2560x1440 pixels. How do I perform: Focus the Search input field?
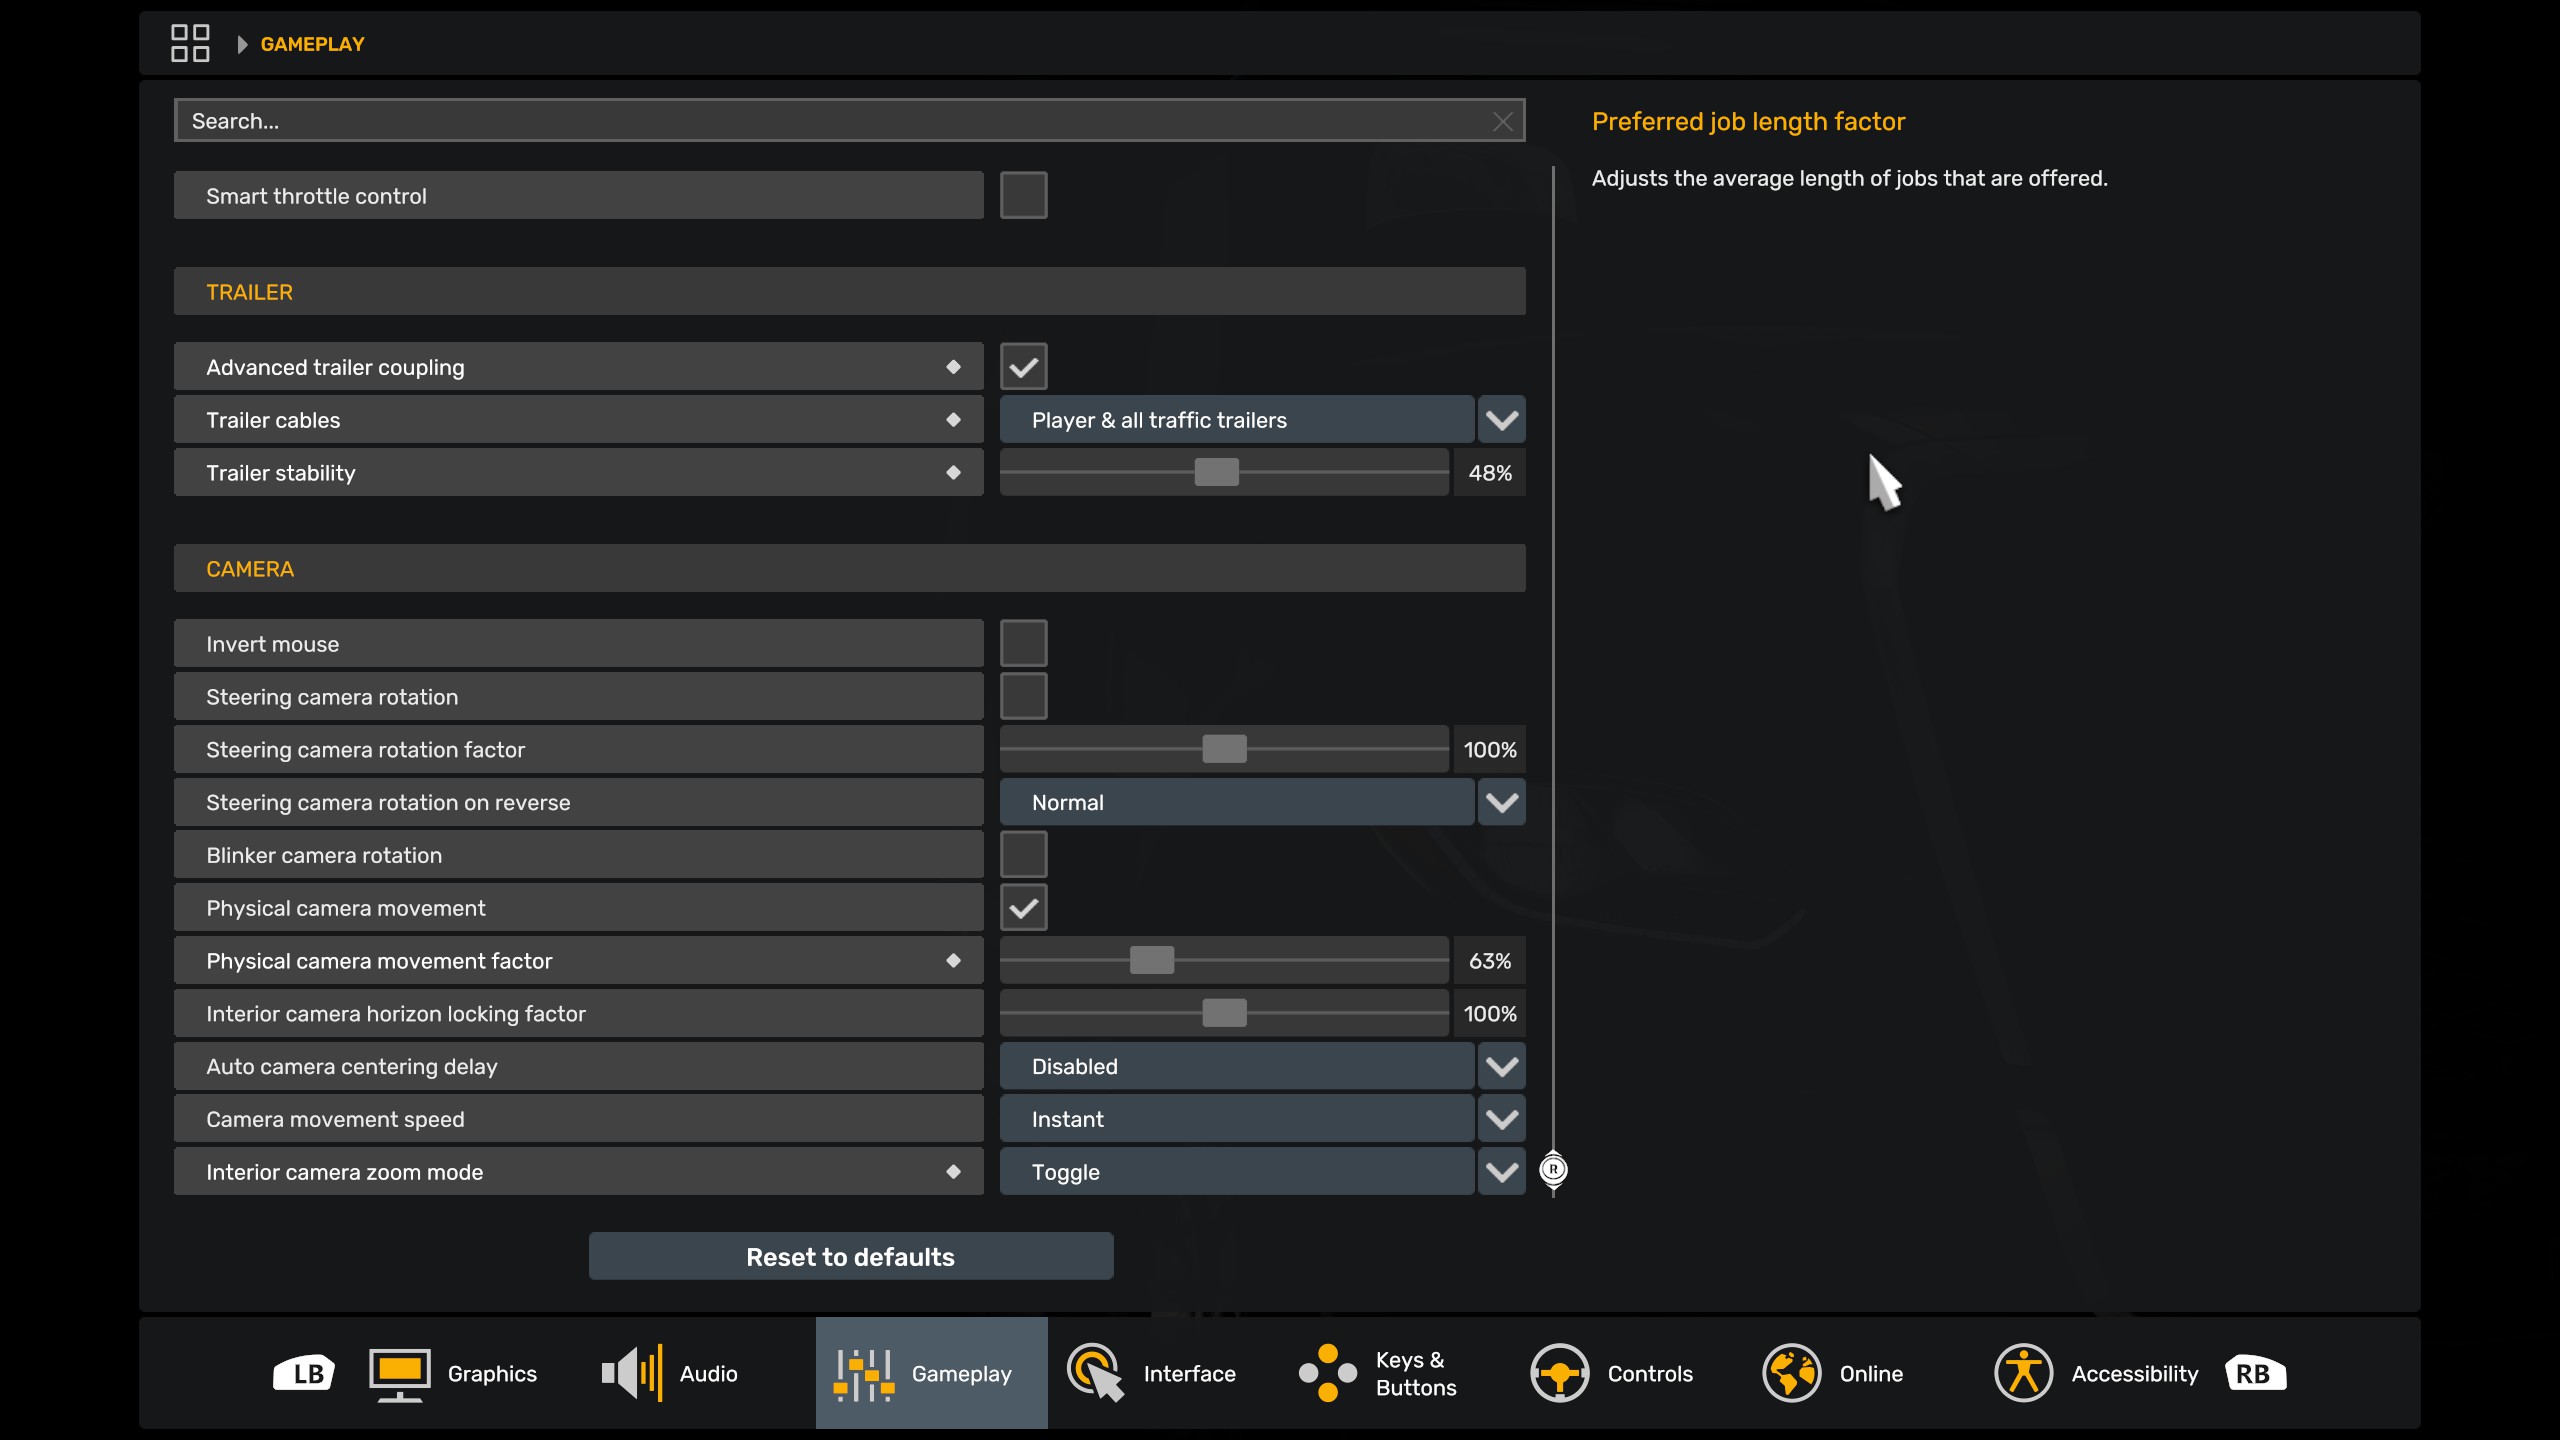tap(849, 121)
